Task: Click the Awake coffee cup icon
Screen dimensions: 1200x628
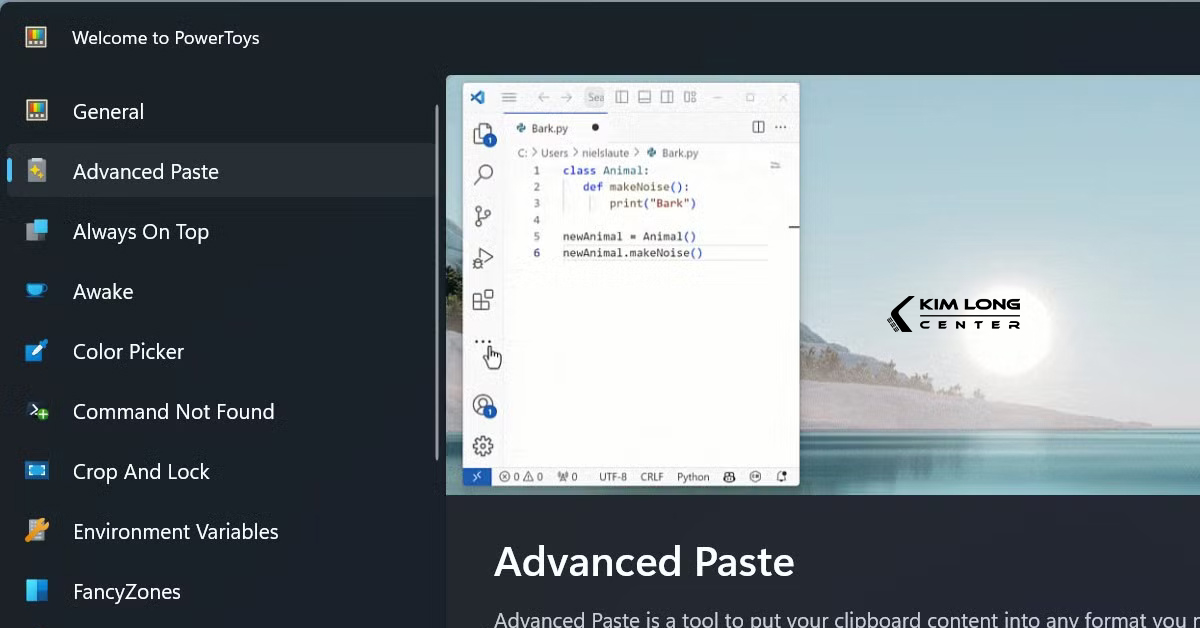Action: (x=37, y=291)
